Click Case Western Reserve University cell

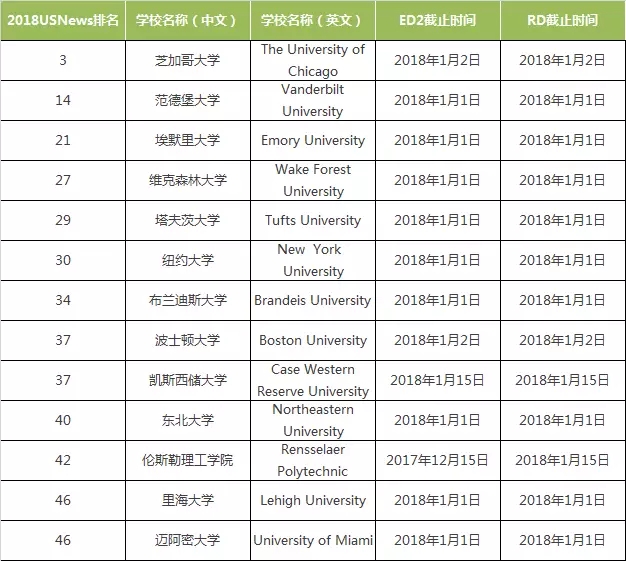(313, 380)
